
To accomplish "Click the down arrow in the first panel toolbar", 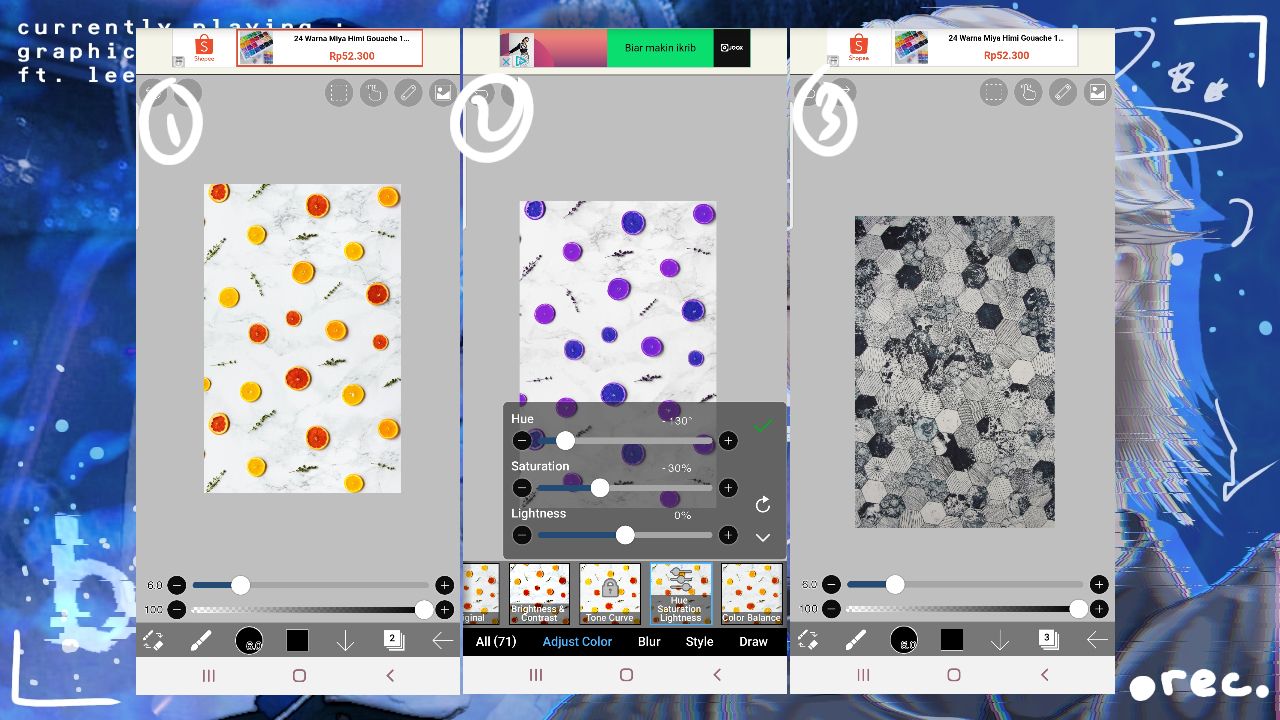I will point(345,641).
